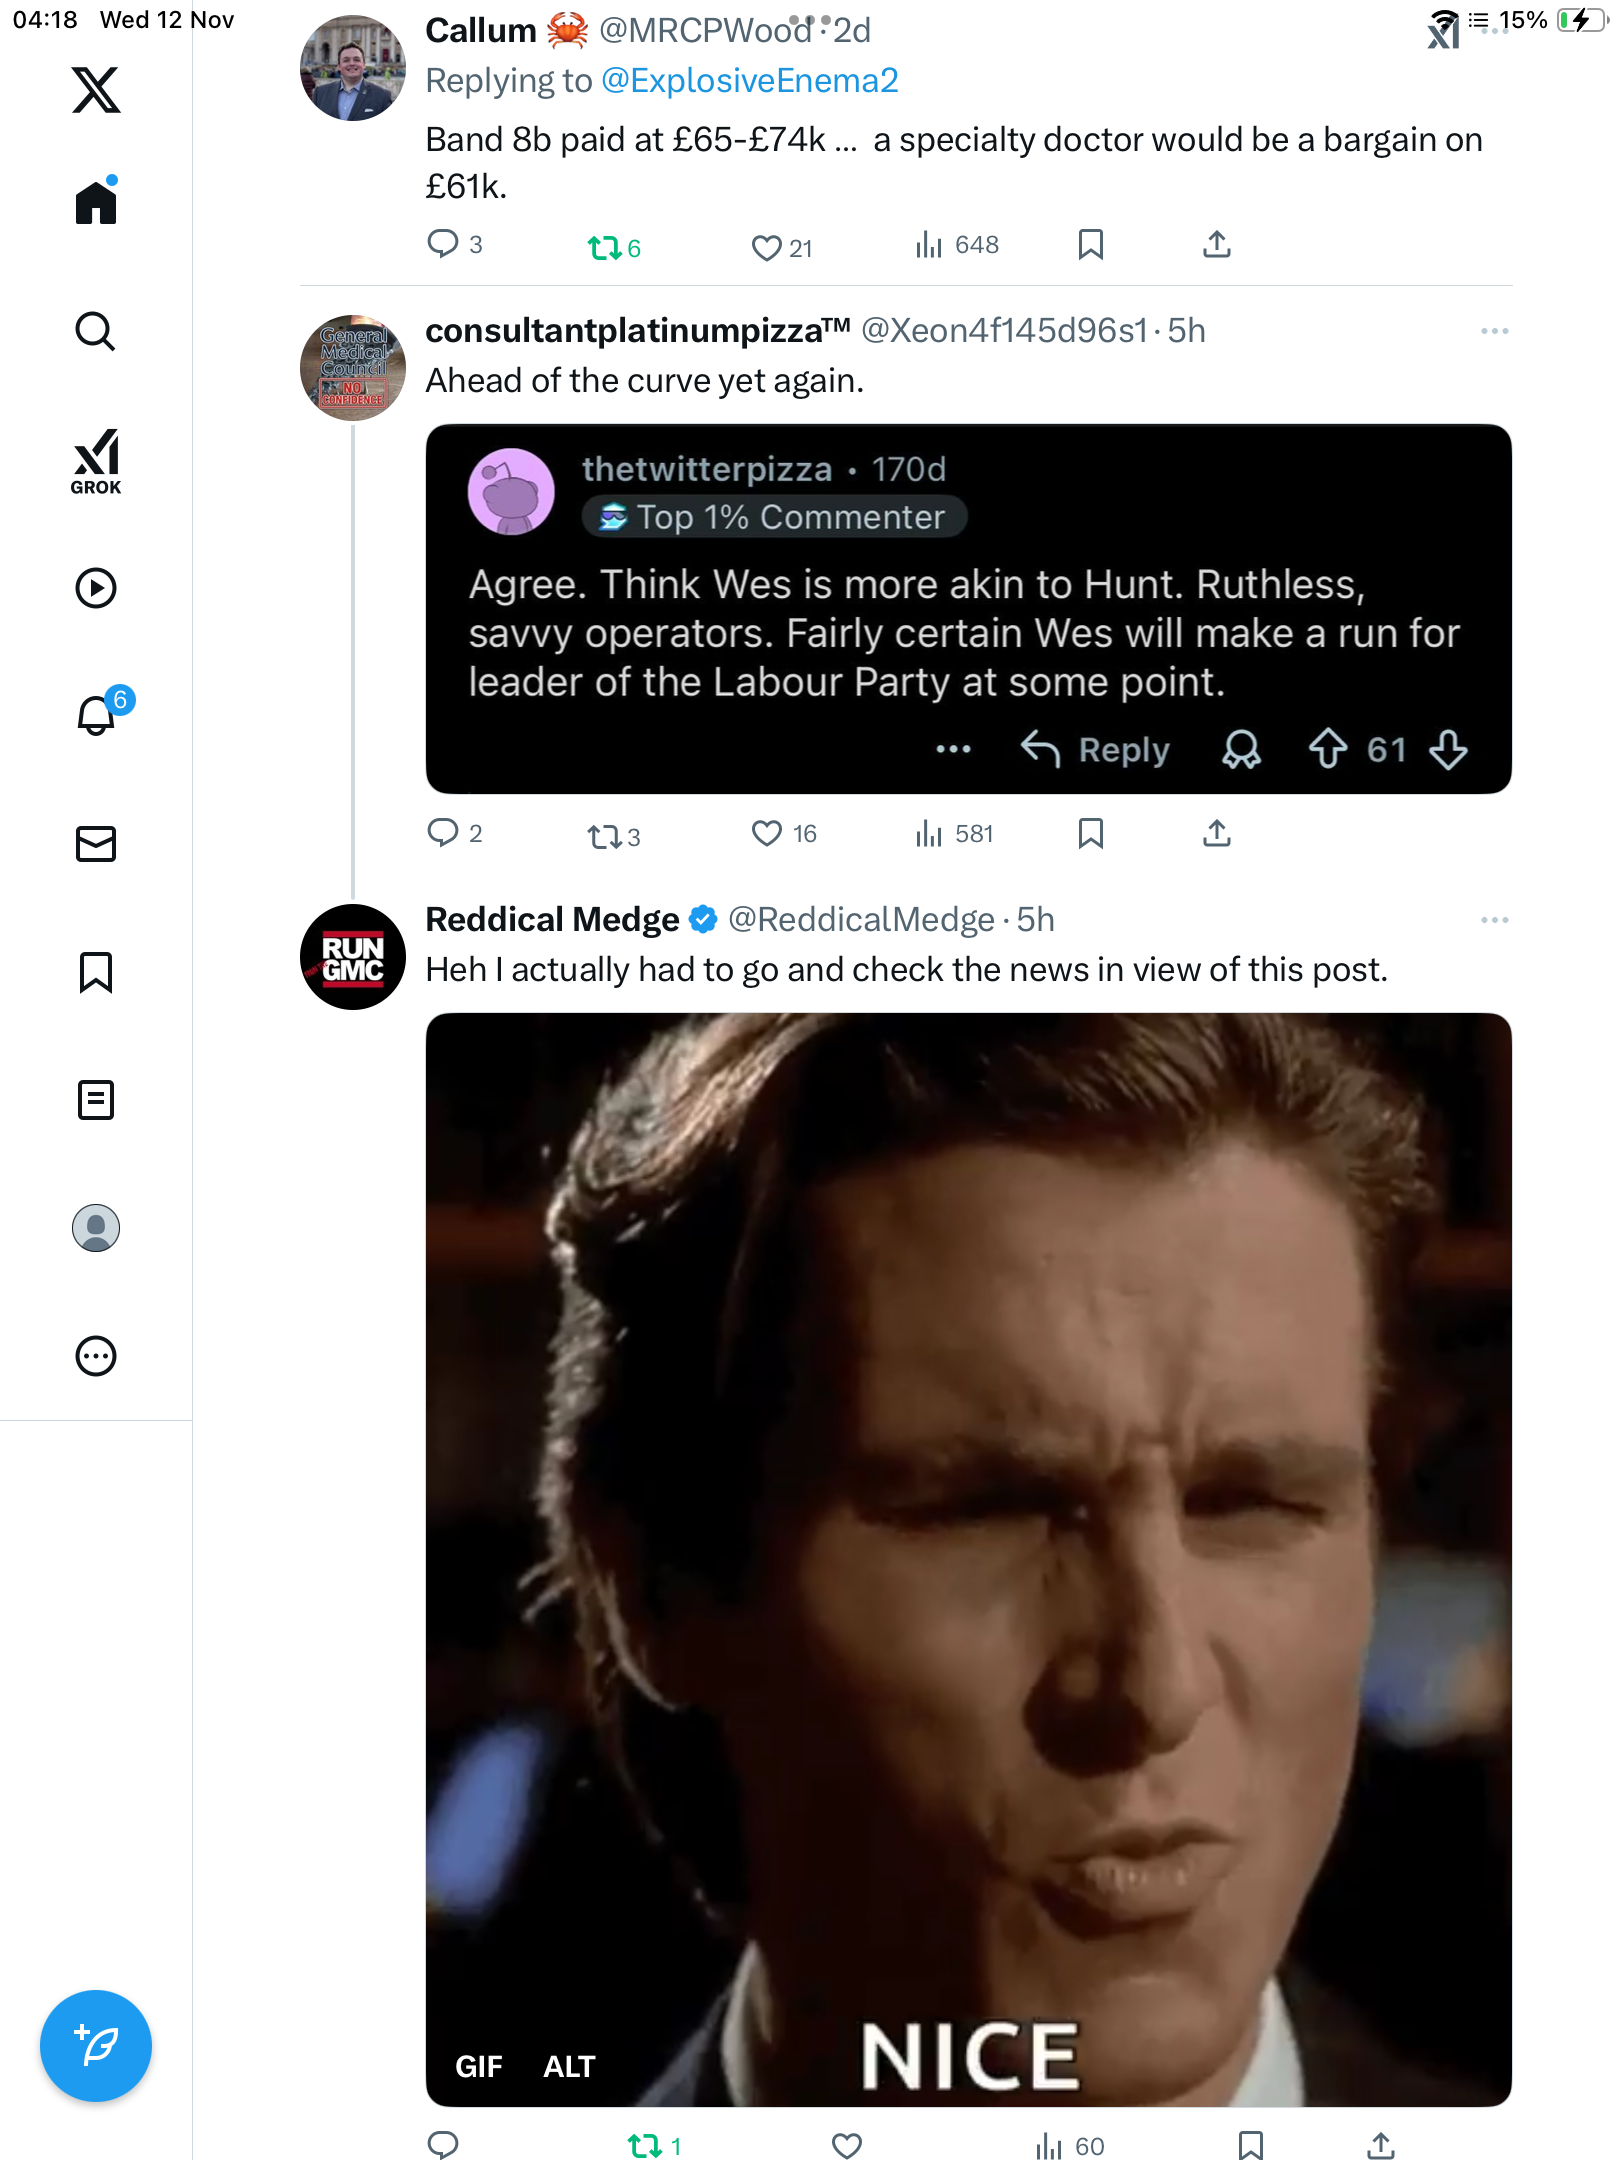
Task: Undo repost on Callum's post
Action: tap(604, 247)
